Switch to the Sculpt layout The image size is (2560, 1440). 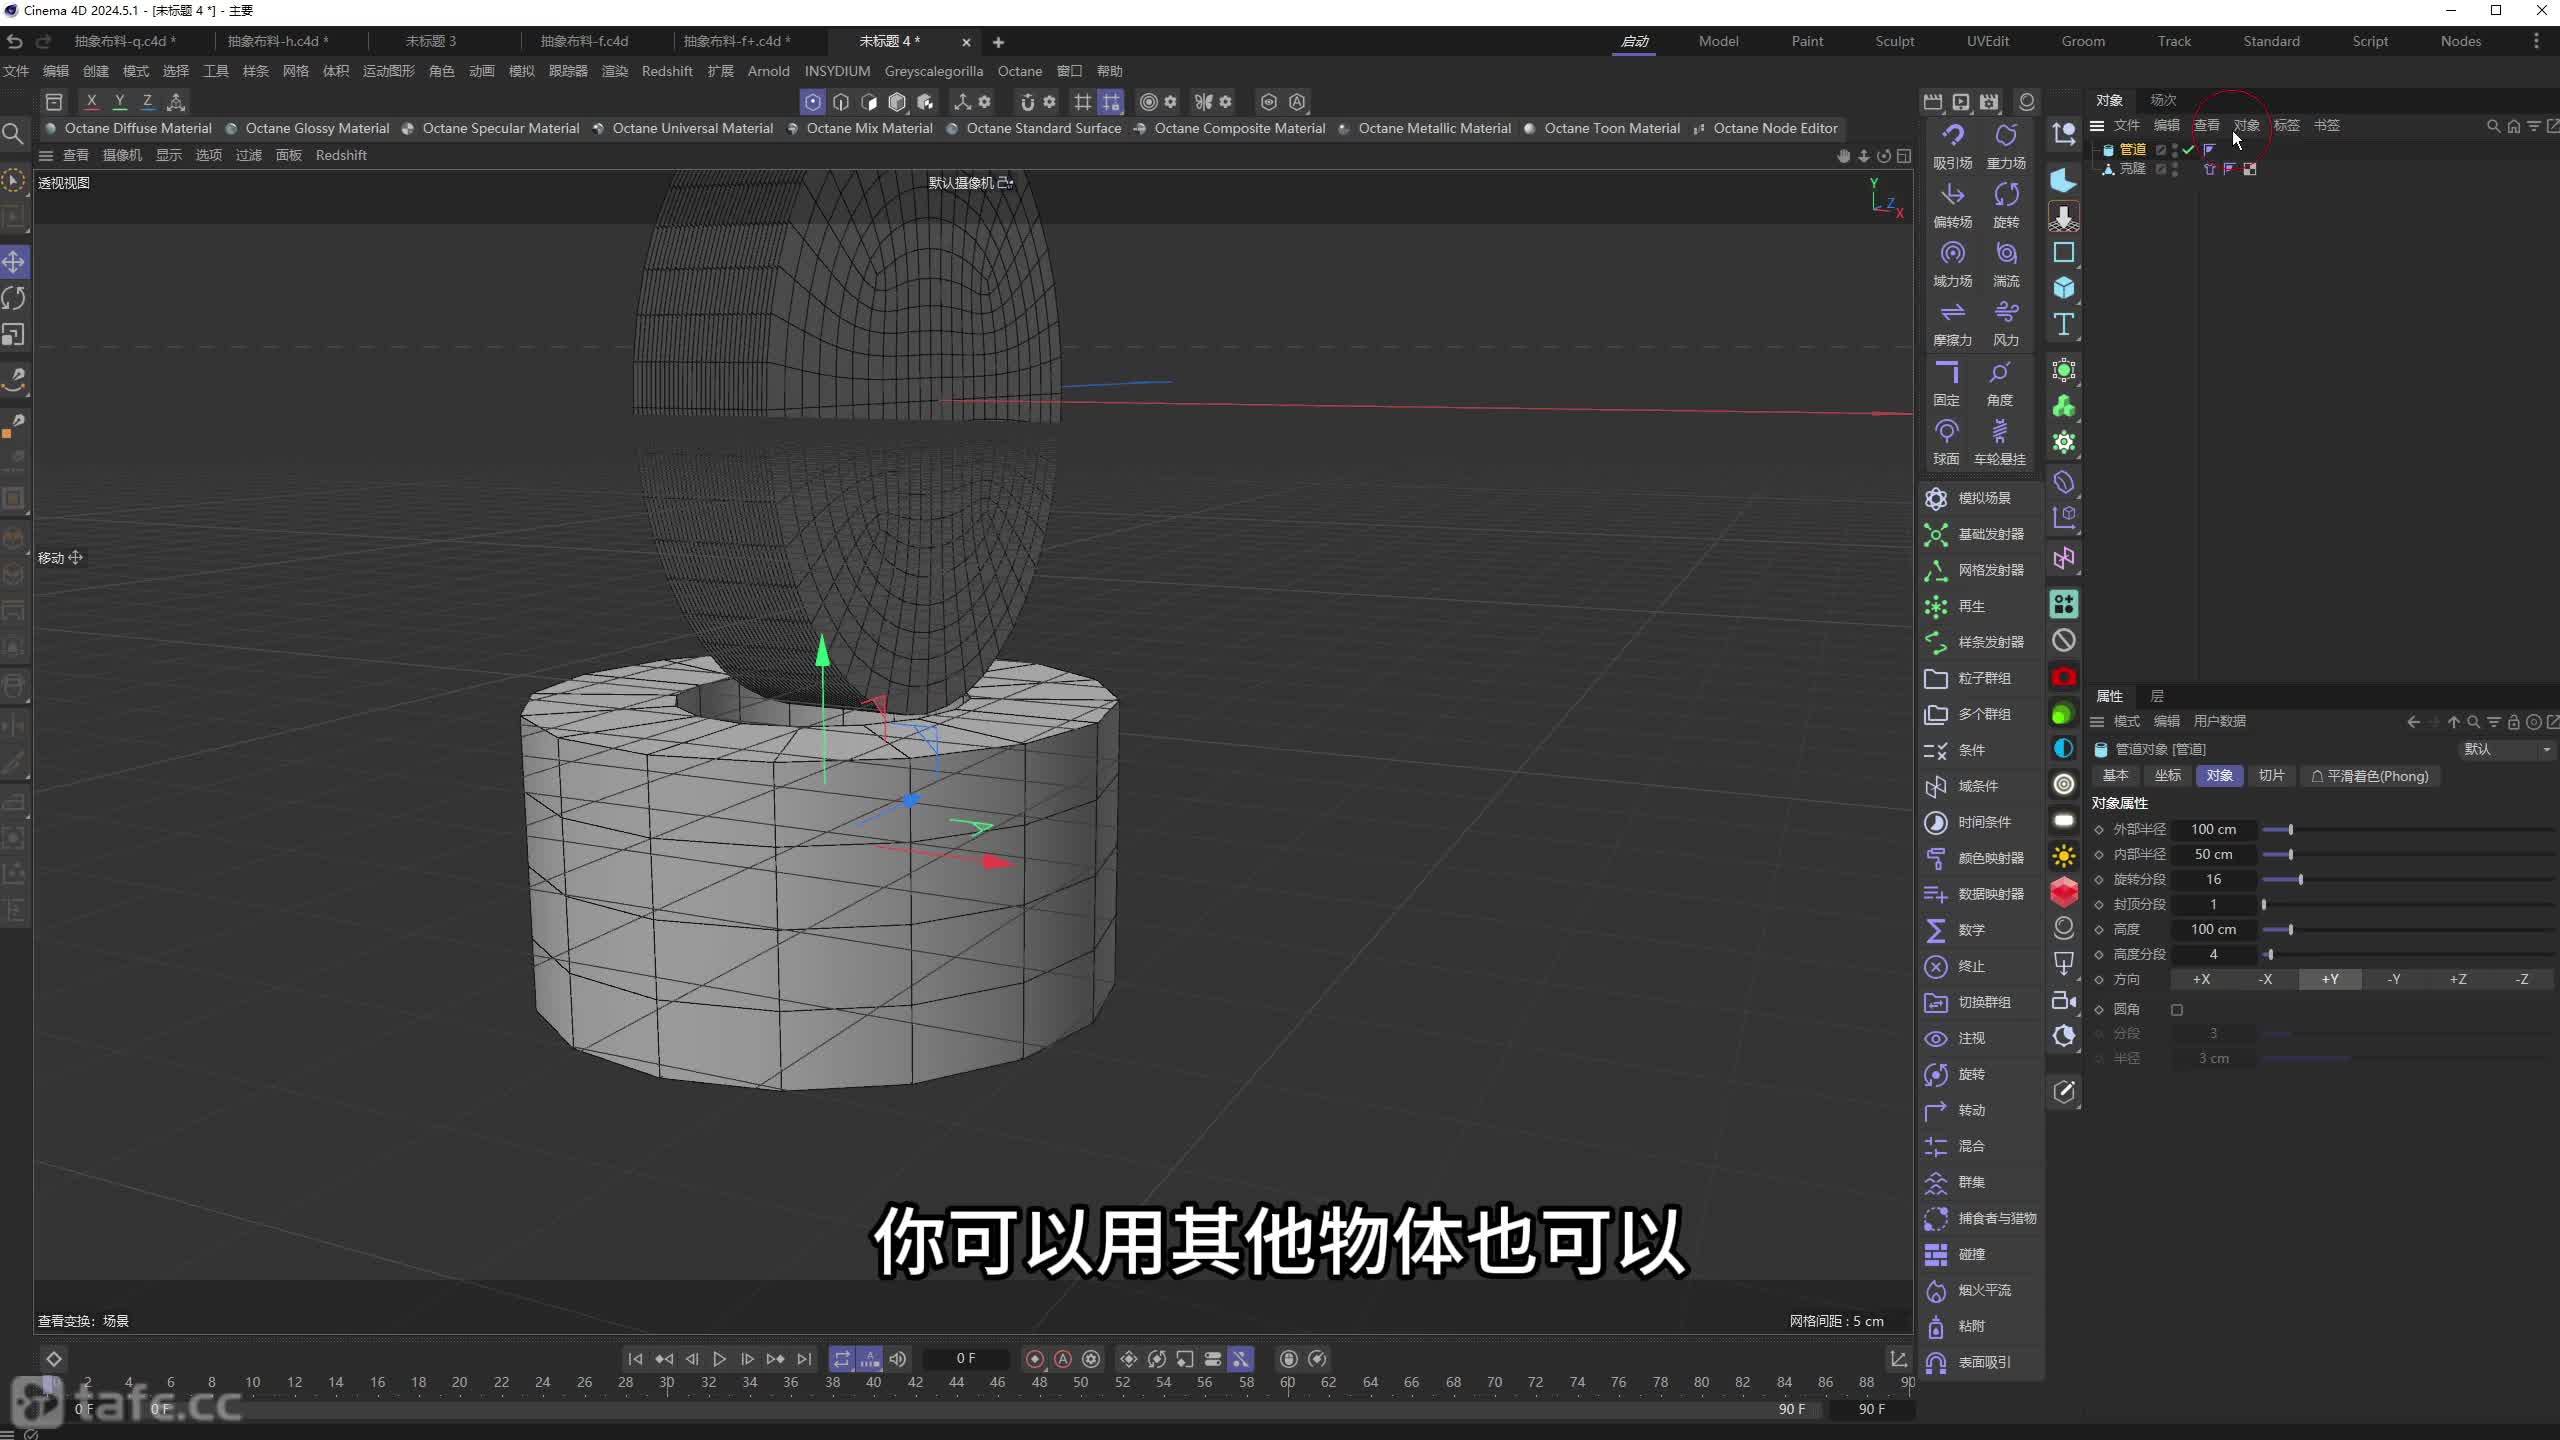coord(1895,41)
